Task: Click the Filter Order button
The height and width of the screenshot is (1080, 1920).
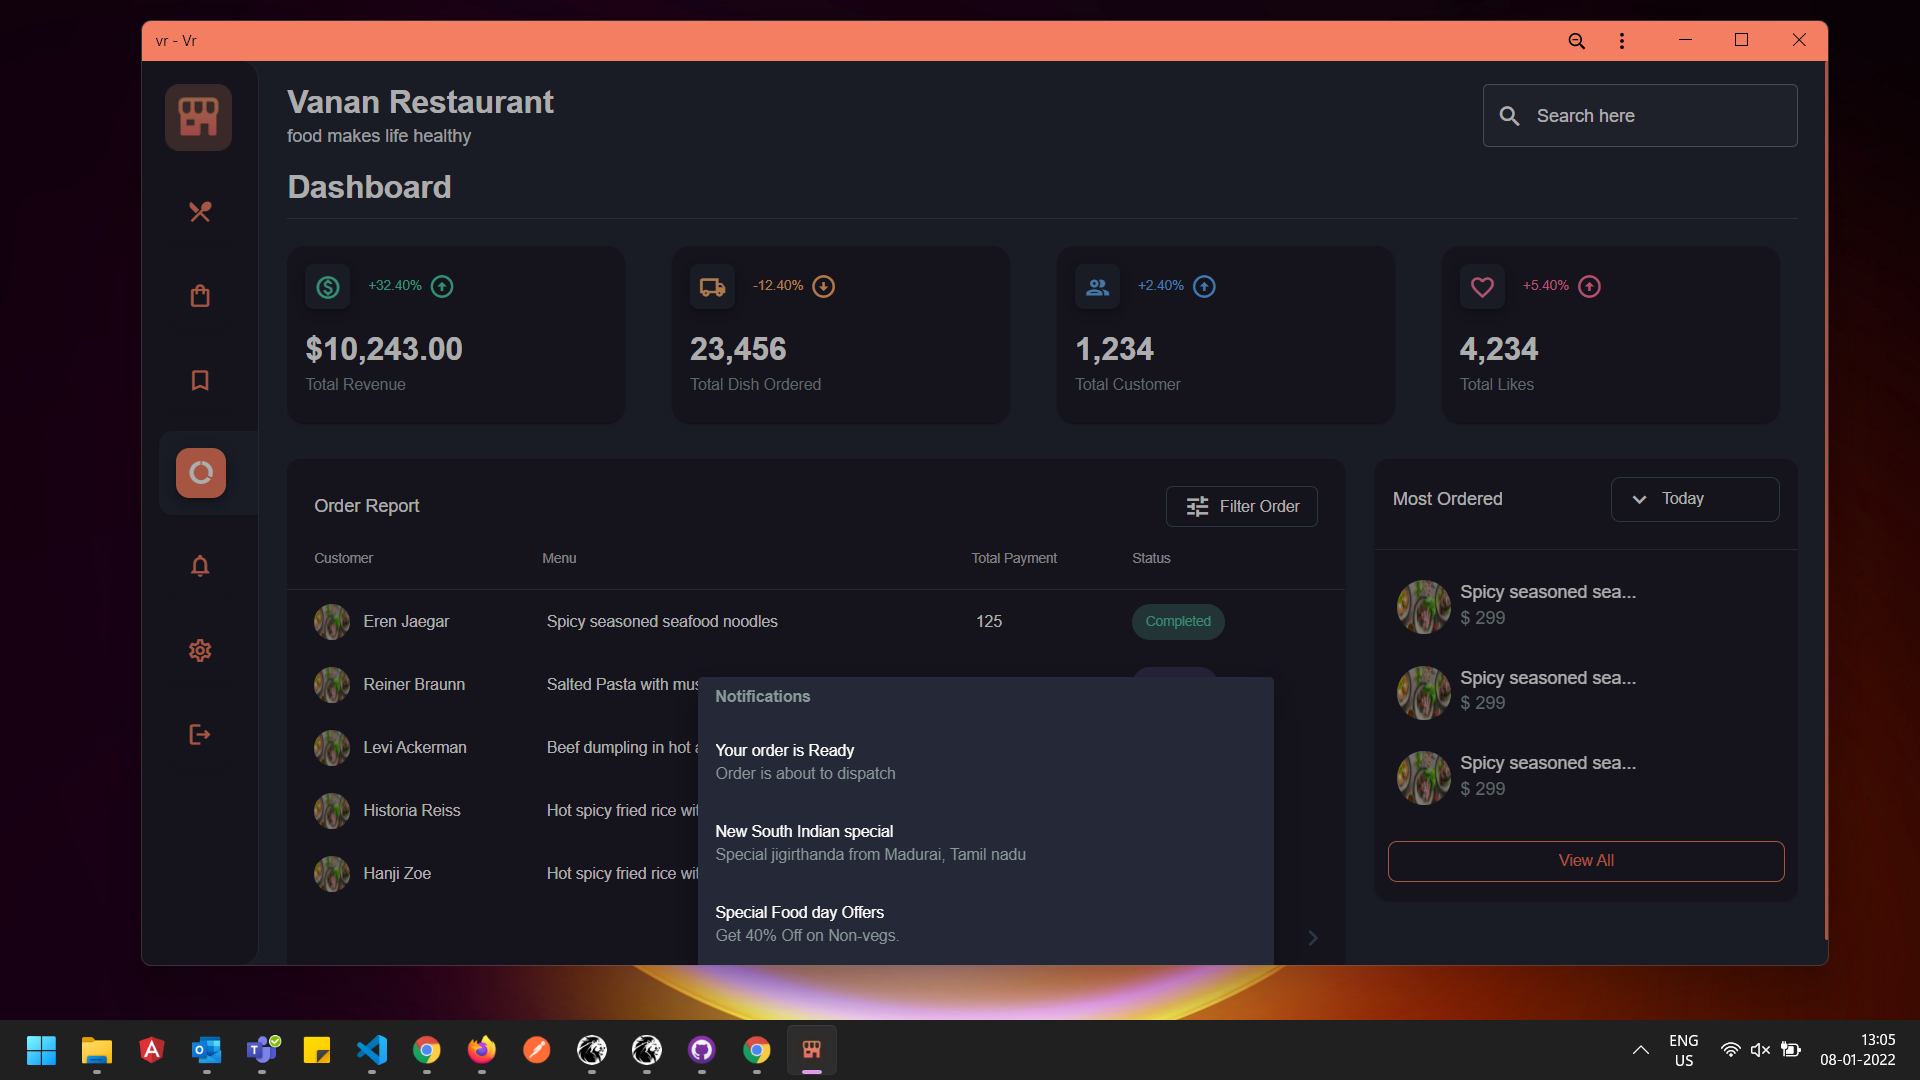Action: click(x=1241, y=506)
